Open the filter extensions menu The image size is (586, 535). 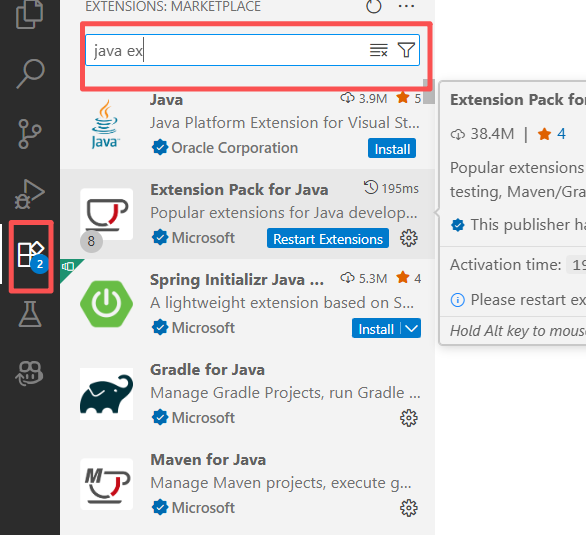tap(406, 50)
